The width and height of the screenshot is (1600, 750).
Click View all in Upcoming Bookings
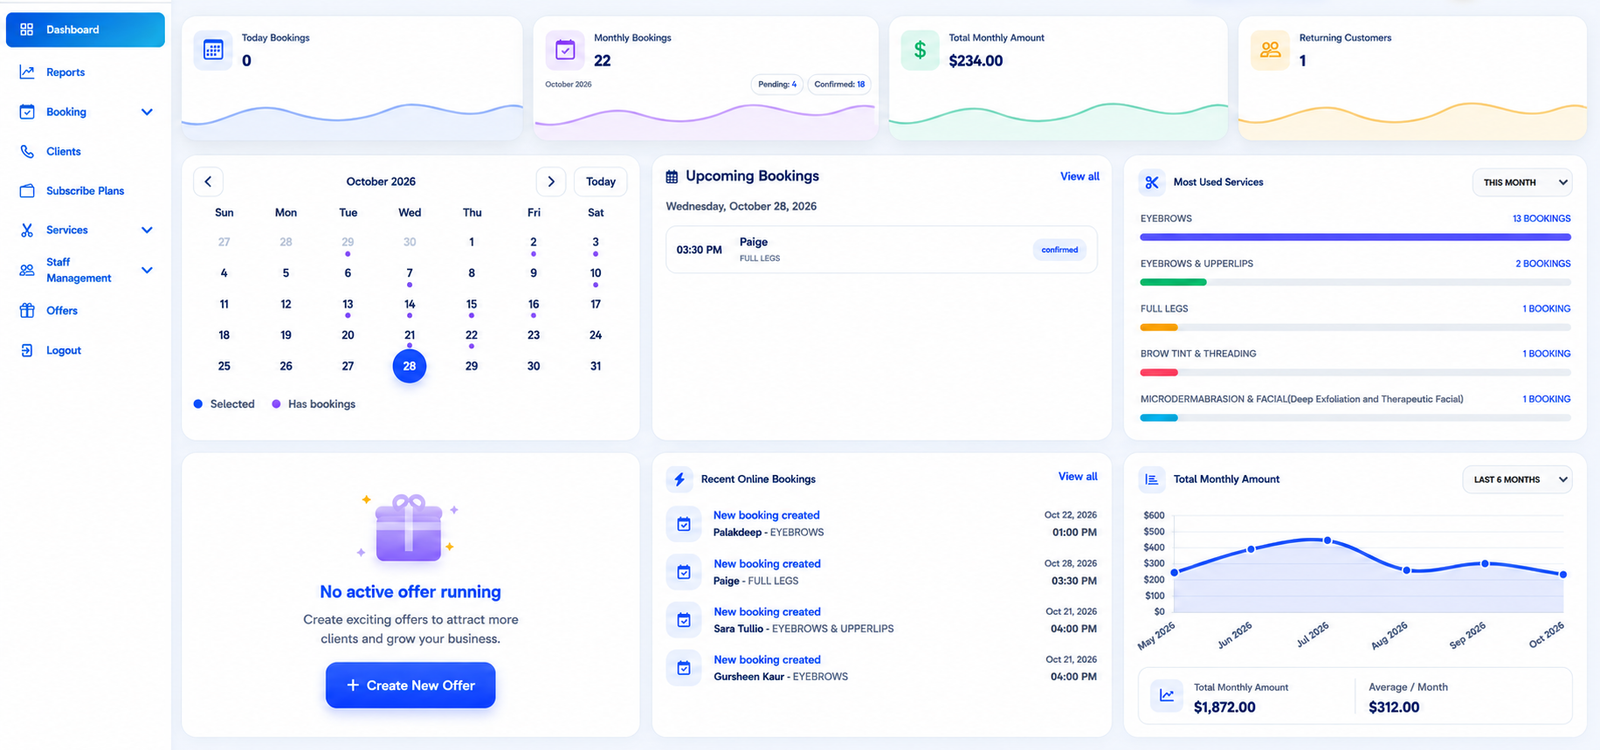point(1080,176)
